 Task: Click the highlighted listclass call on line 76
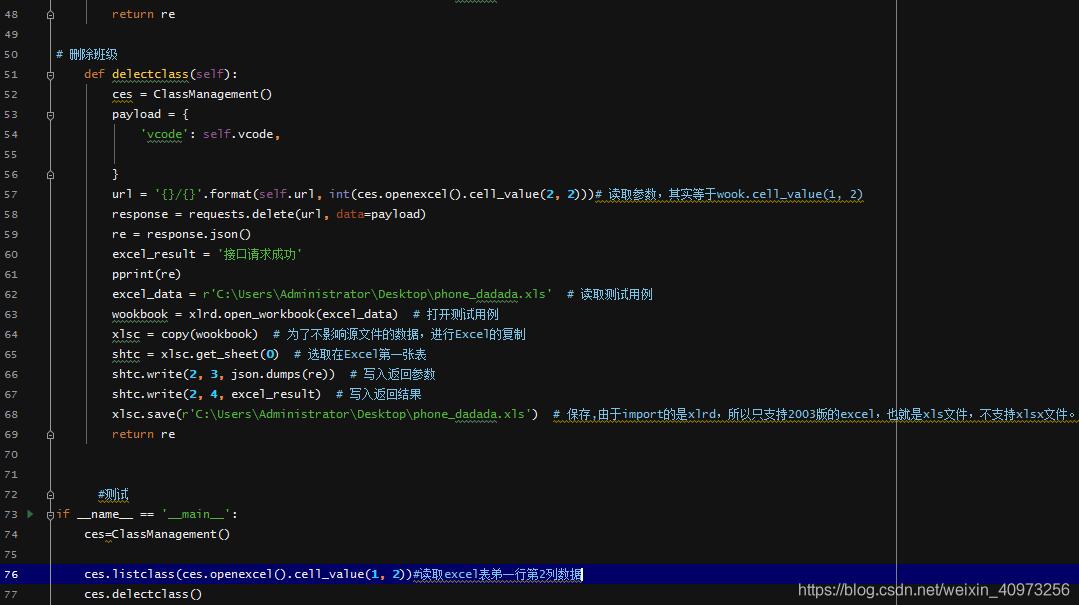pos(140,573)
